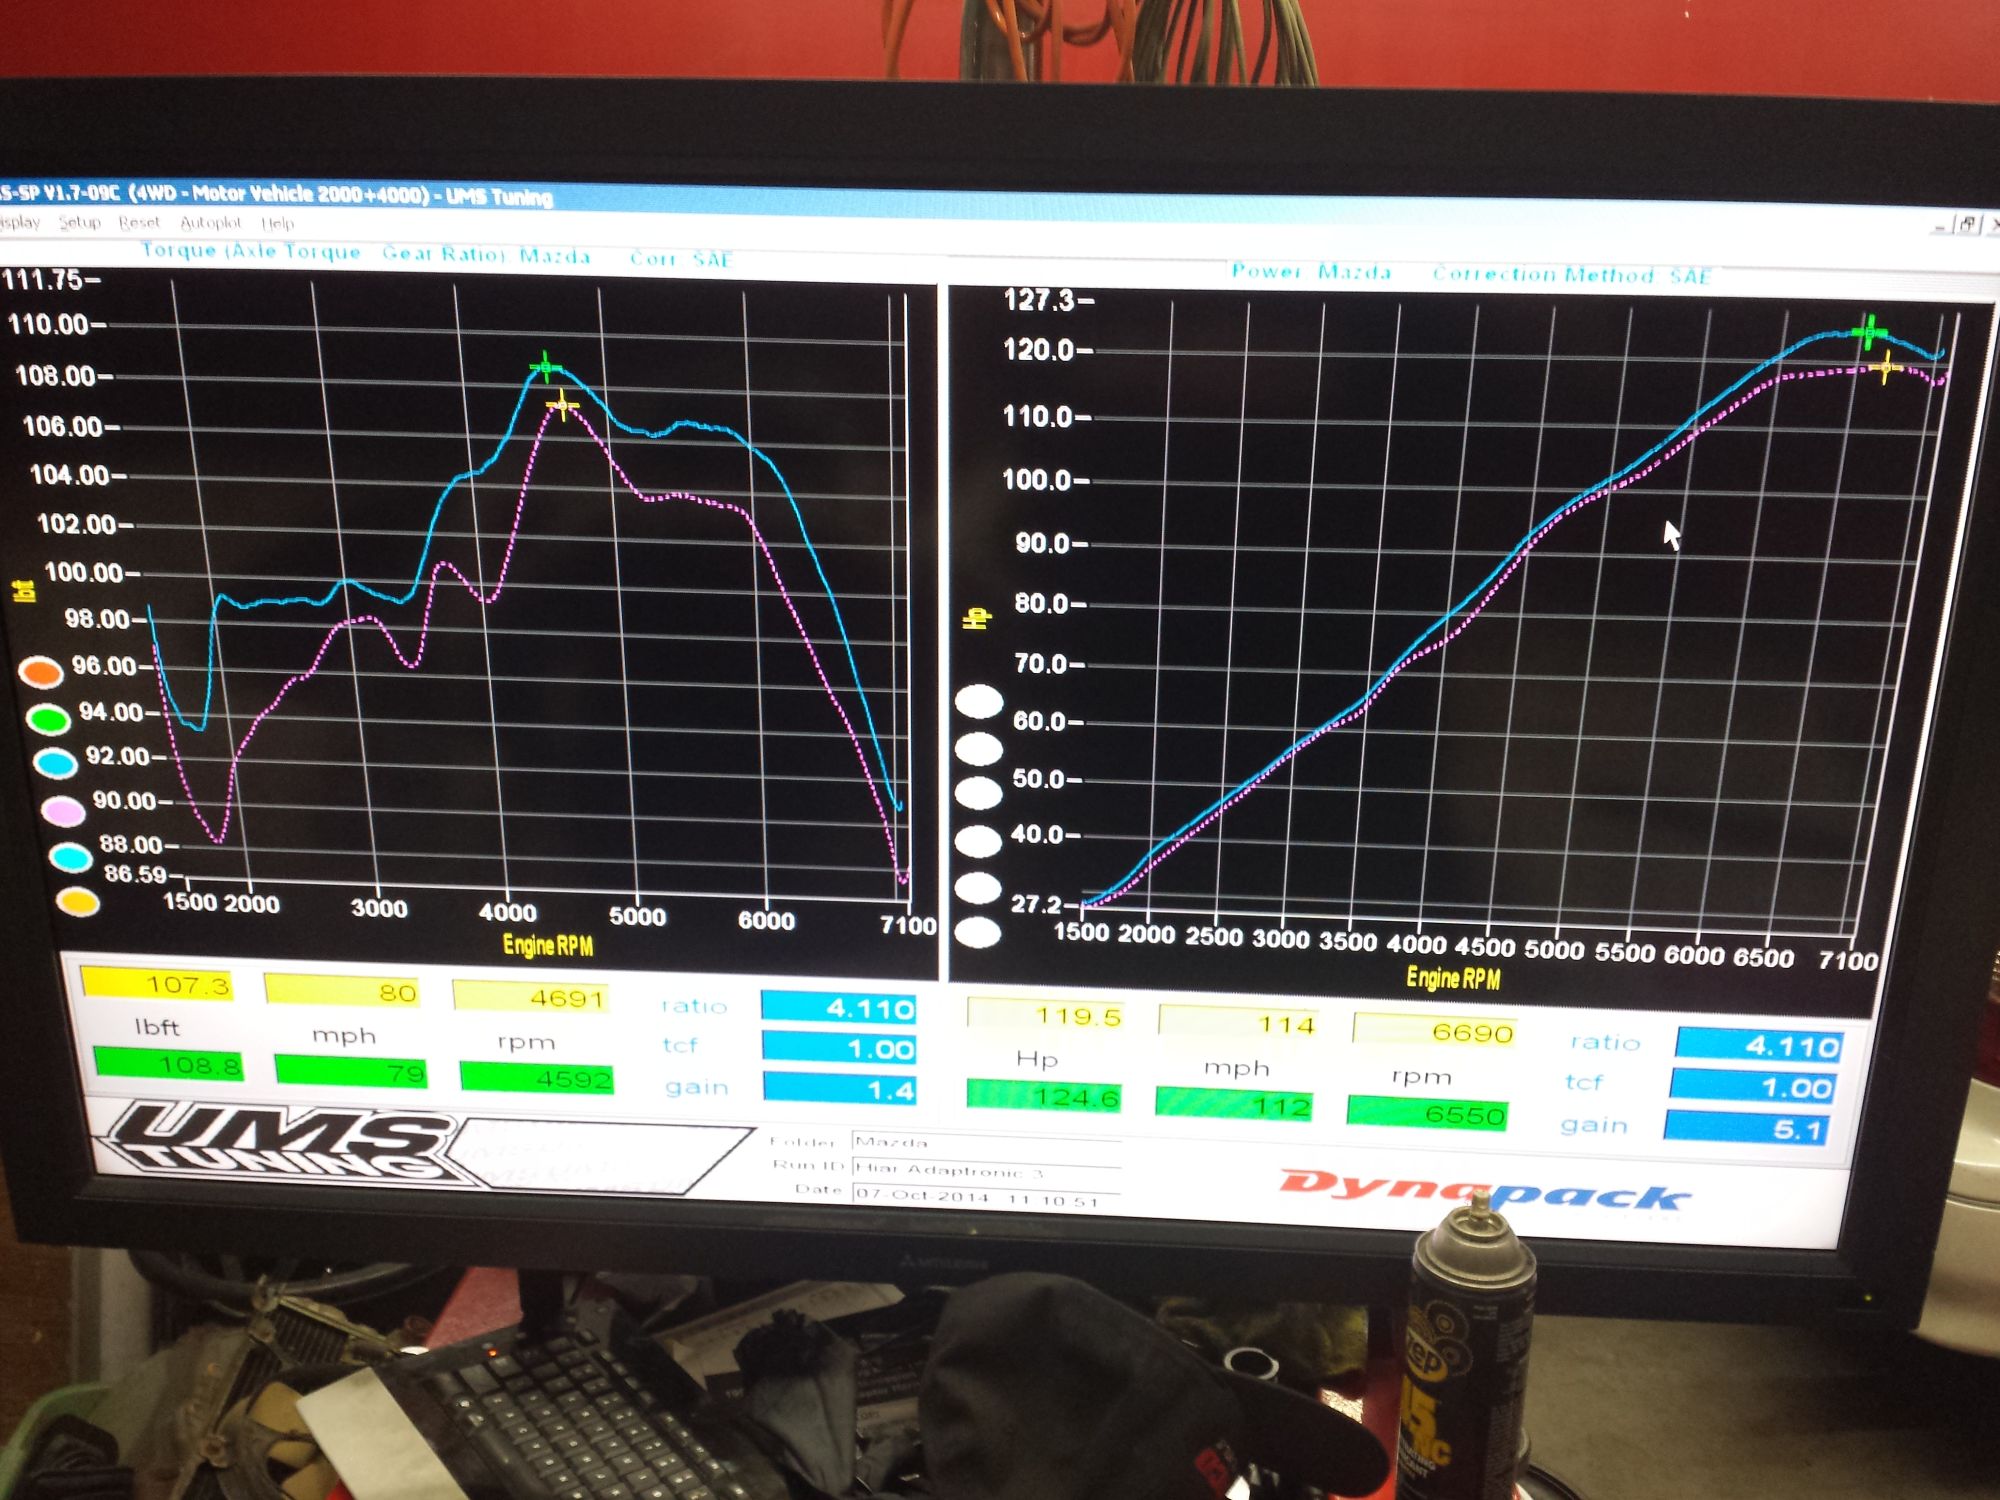Click yellow crosshair marker on power curve
2000x1500 pixels.
click(x=1885, y=368)
